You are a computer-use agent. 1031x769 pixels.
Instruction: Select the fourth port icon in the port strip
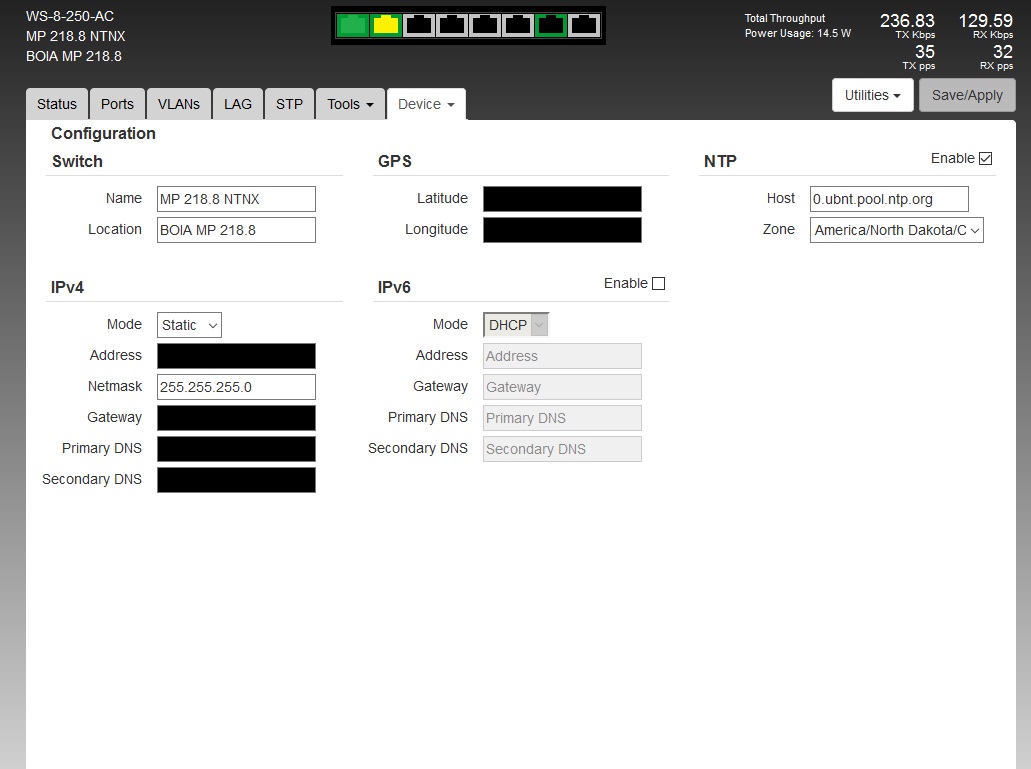coord(451,26)
